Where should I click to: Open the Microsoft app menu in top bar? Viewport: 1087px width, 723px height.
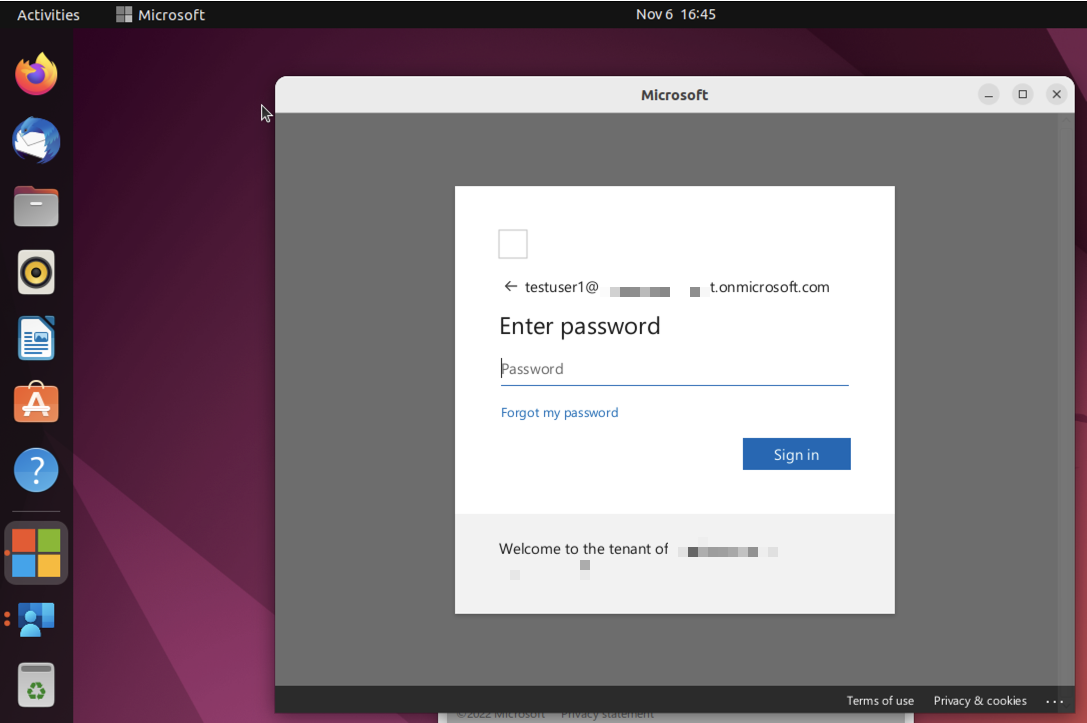tap(161, 14)
